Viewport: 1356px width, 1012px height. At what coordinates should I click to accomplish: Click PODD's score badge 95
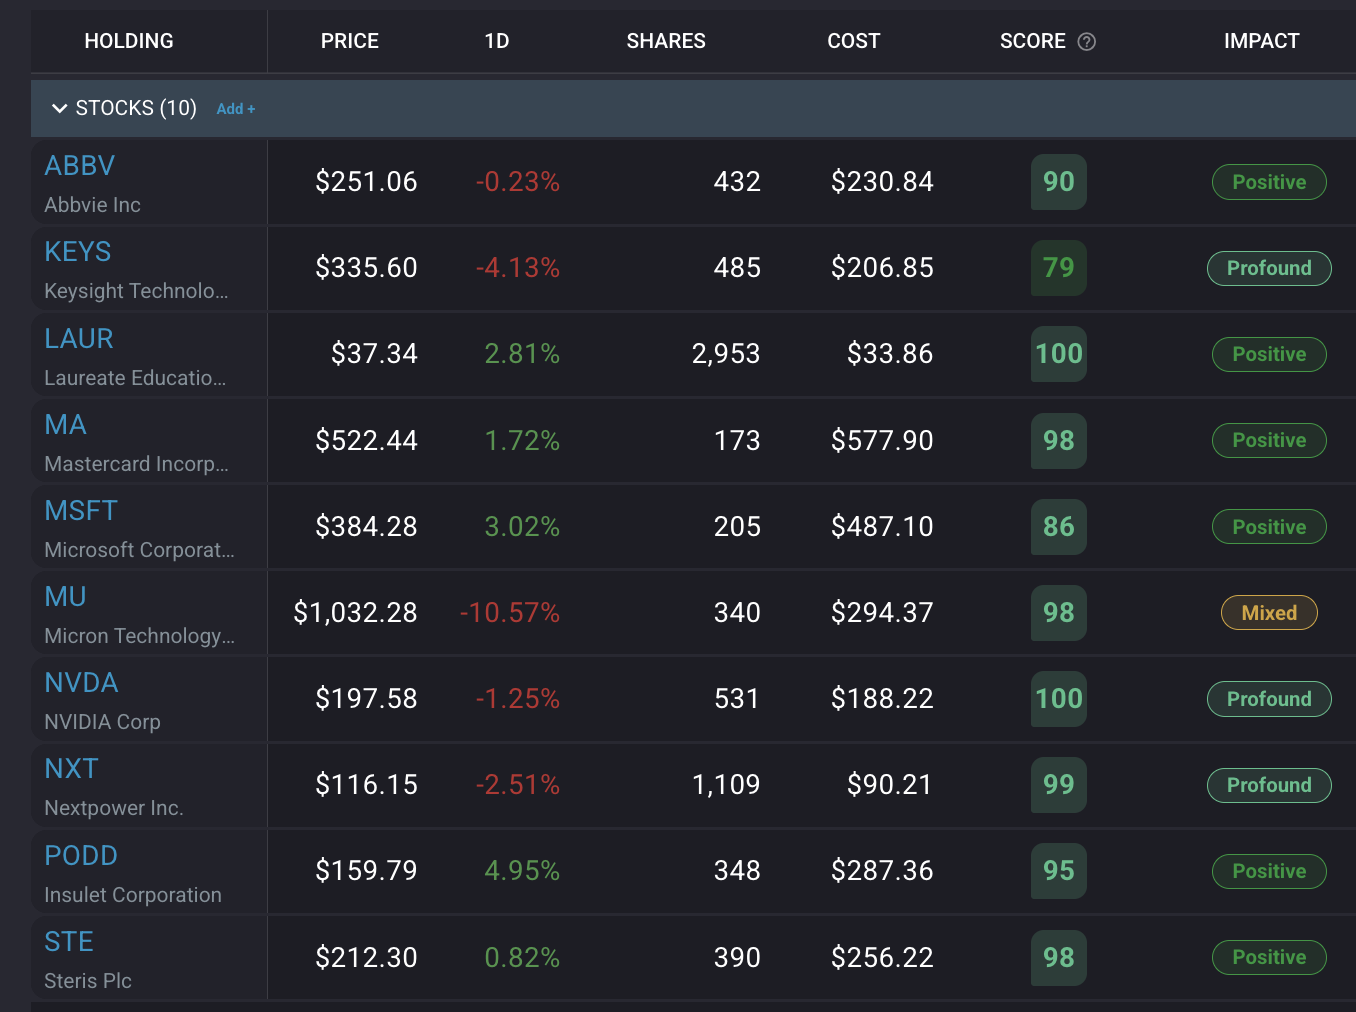1059,871
